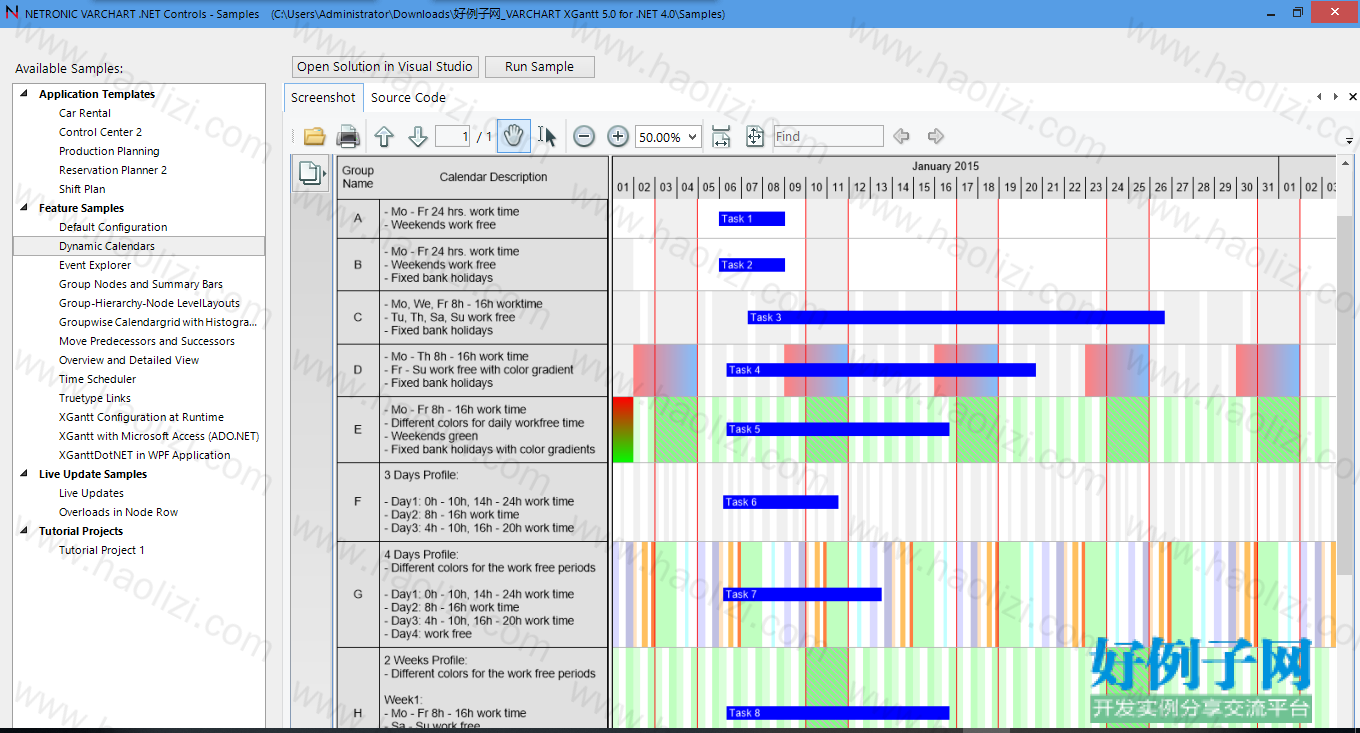Select Overloads in Node Row sample
Viewport: 1360px width, 733px height.
pyautogui.click(x=118, y=512)
